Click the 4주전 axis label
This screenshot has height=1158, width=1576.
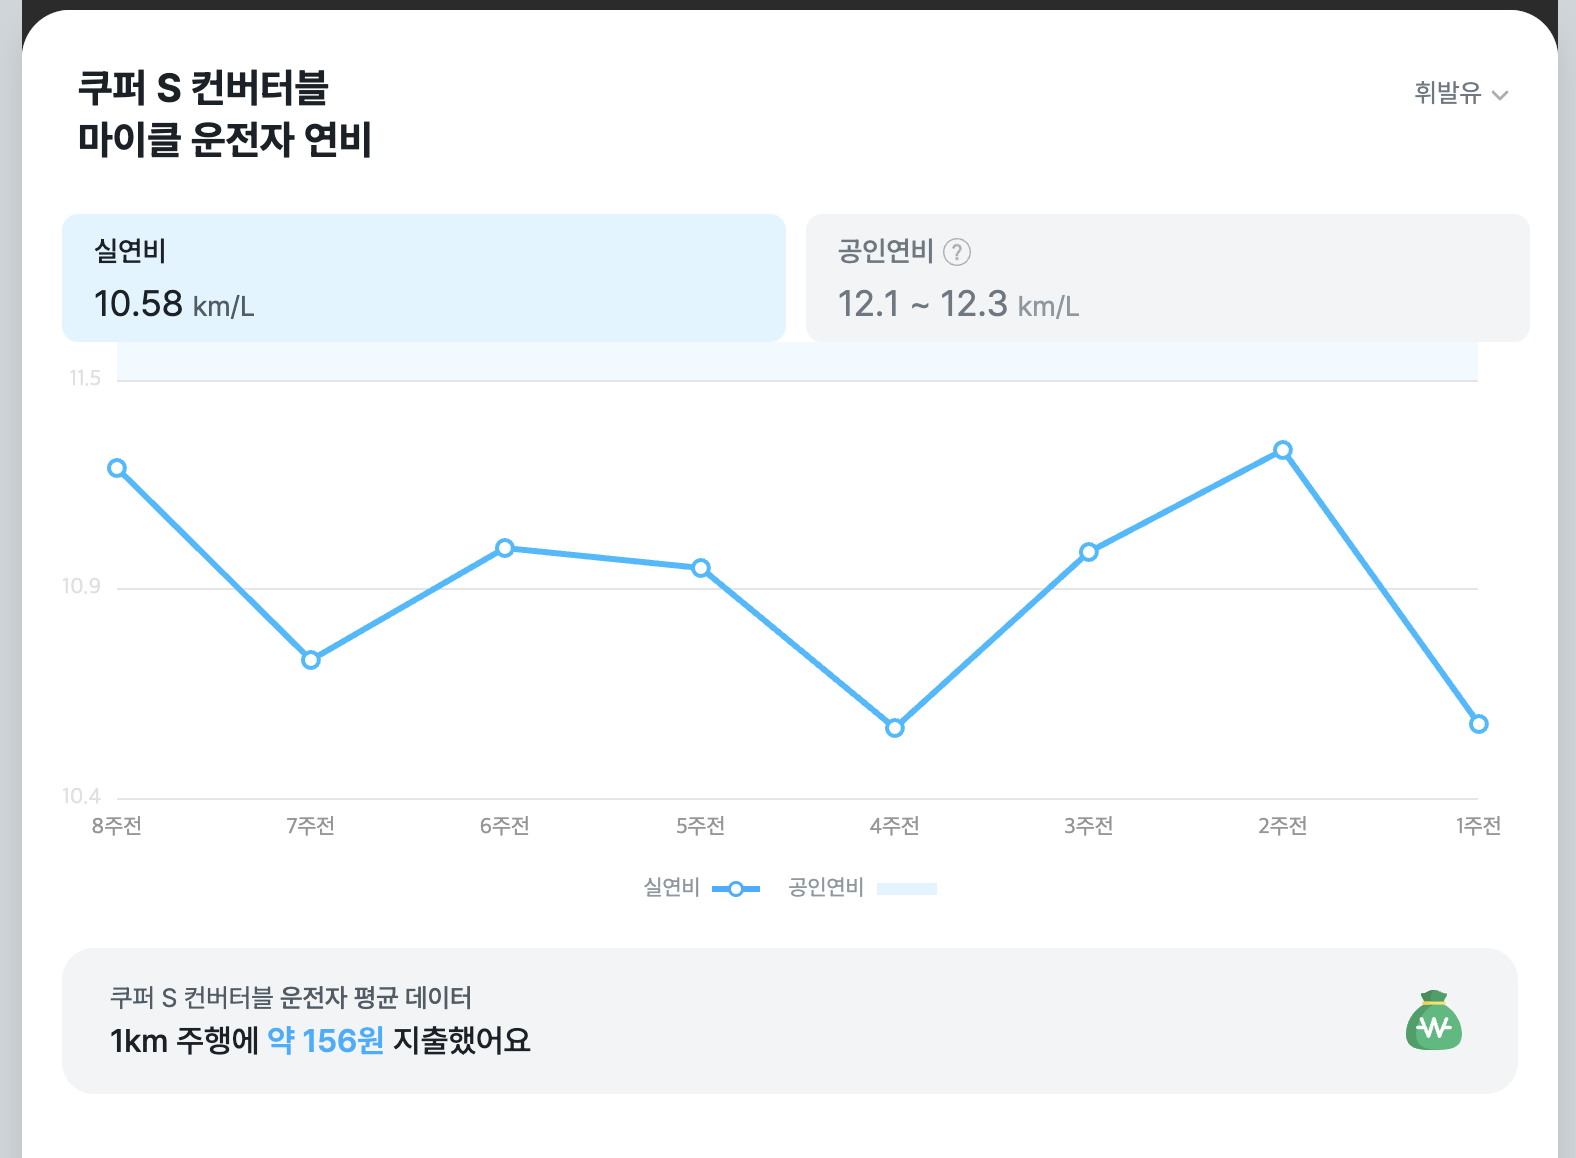click(x=895, y=826)
